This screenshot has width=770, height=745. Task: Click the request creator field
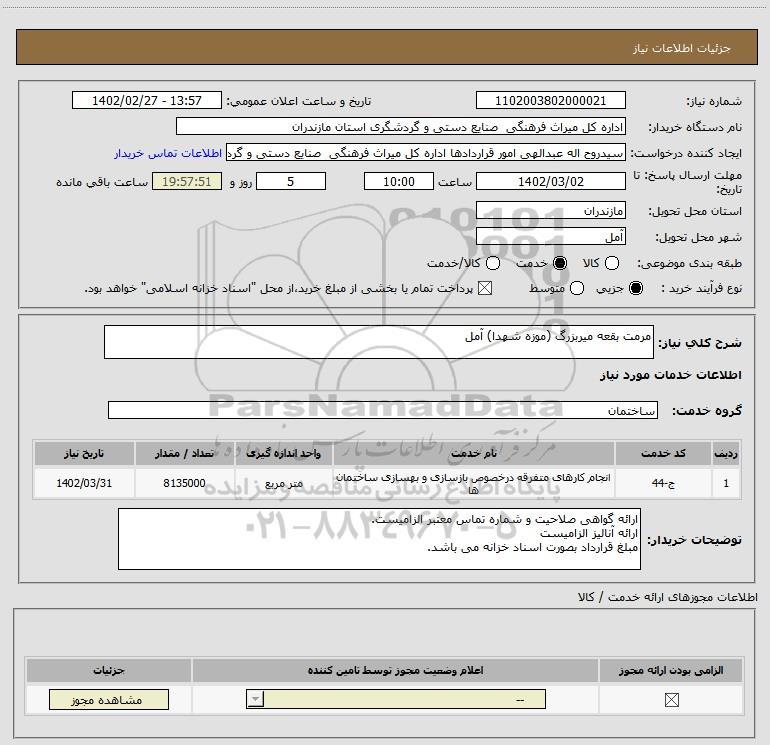426,153
